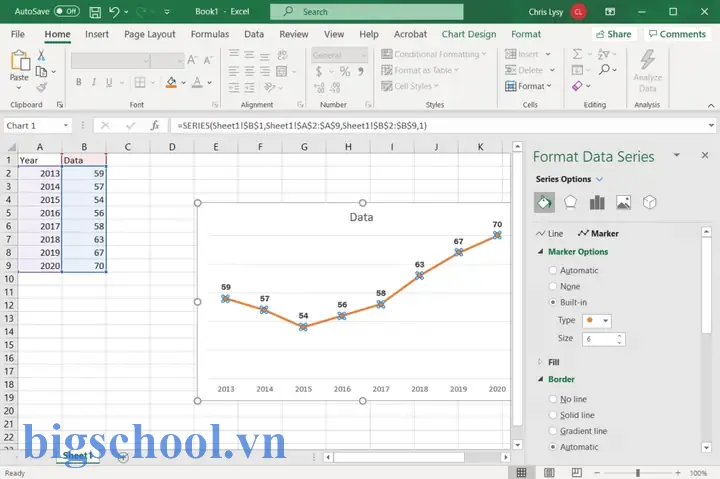Switch to Page Layout view icon in status bar
Image resolution: width=720 pixels, height=479 pixels.
click(x=549, y=473)
